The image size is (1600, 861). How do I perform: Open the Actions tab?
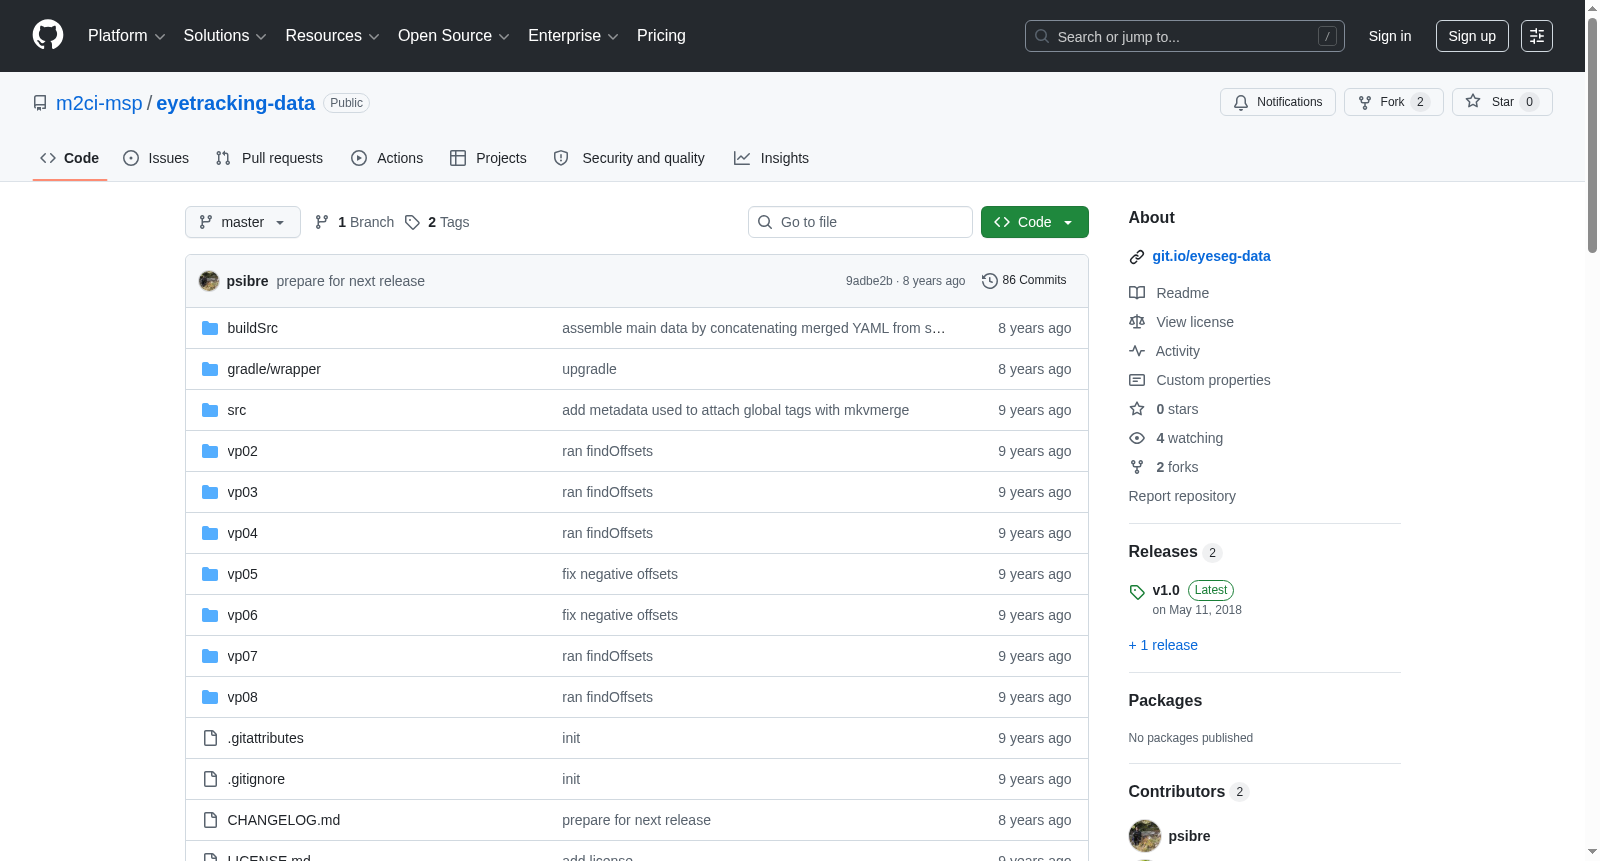387,158
